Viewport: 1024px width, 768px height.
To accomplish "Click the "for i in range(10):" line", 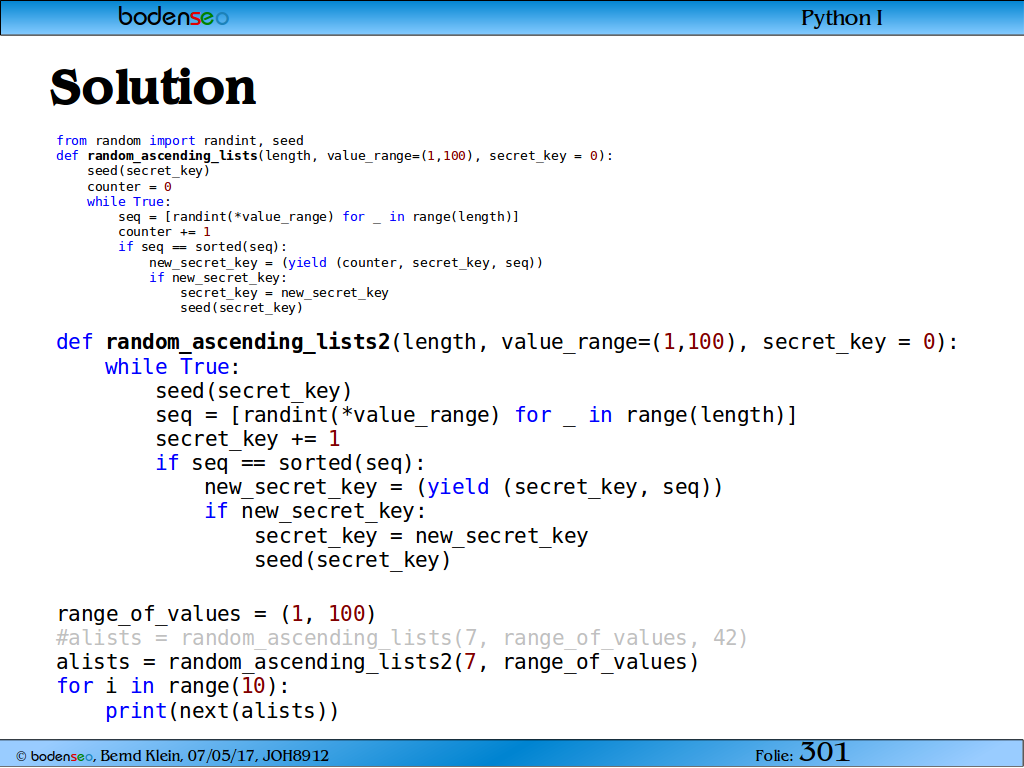I will [x=172, y=686].
